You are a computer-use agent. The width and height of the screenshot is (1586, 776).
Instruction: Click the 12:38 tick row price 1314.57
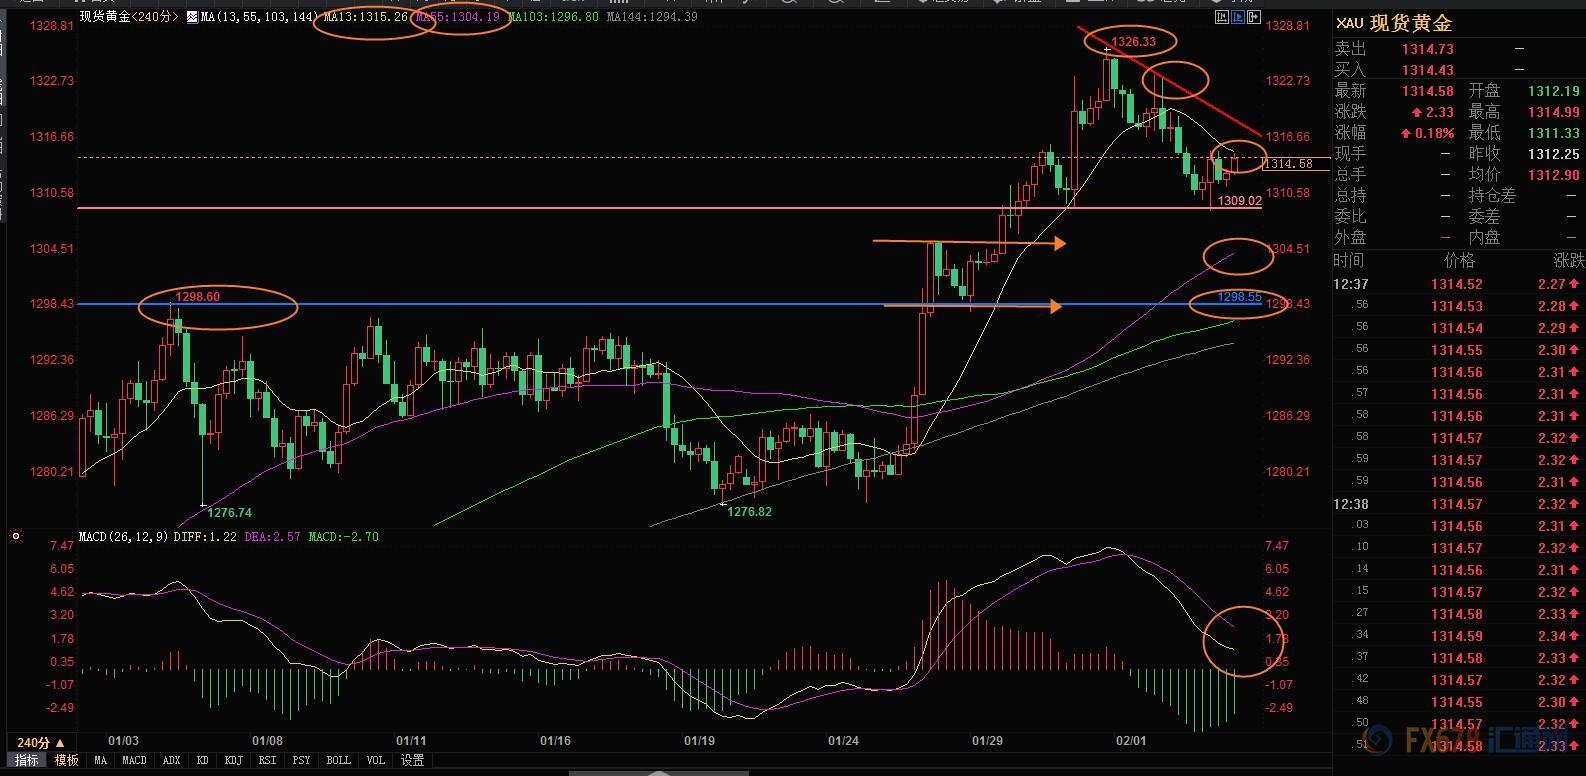click(1456, 504)
